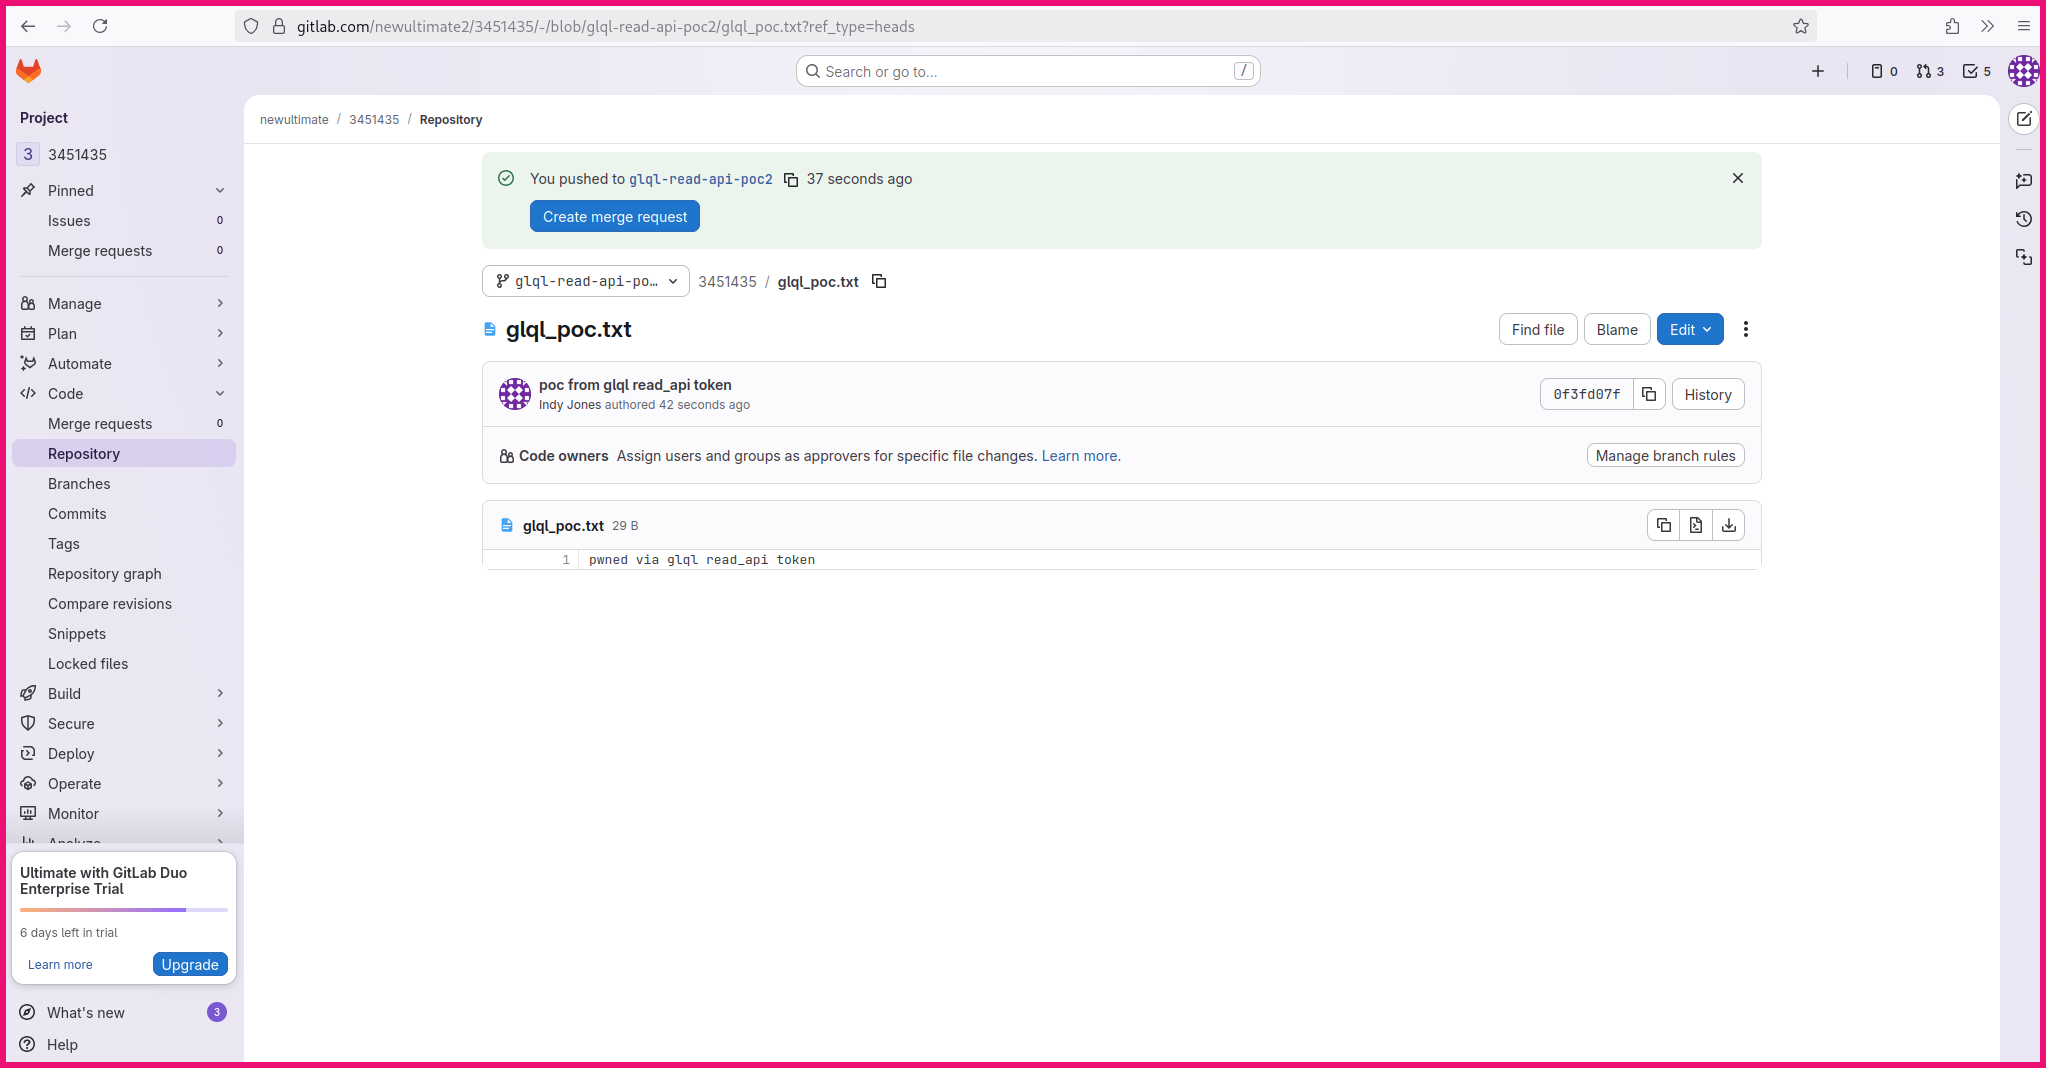Click the Blame button
The height and width of the screenshot is (1068, 2046).
coord(1617,329)
